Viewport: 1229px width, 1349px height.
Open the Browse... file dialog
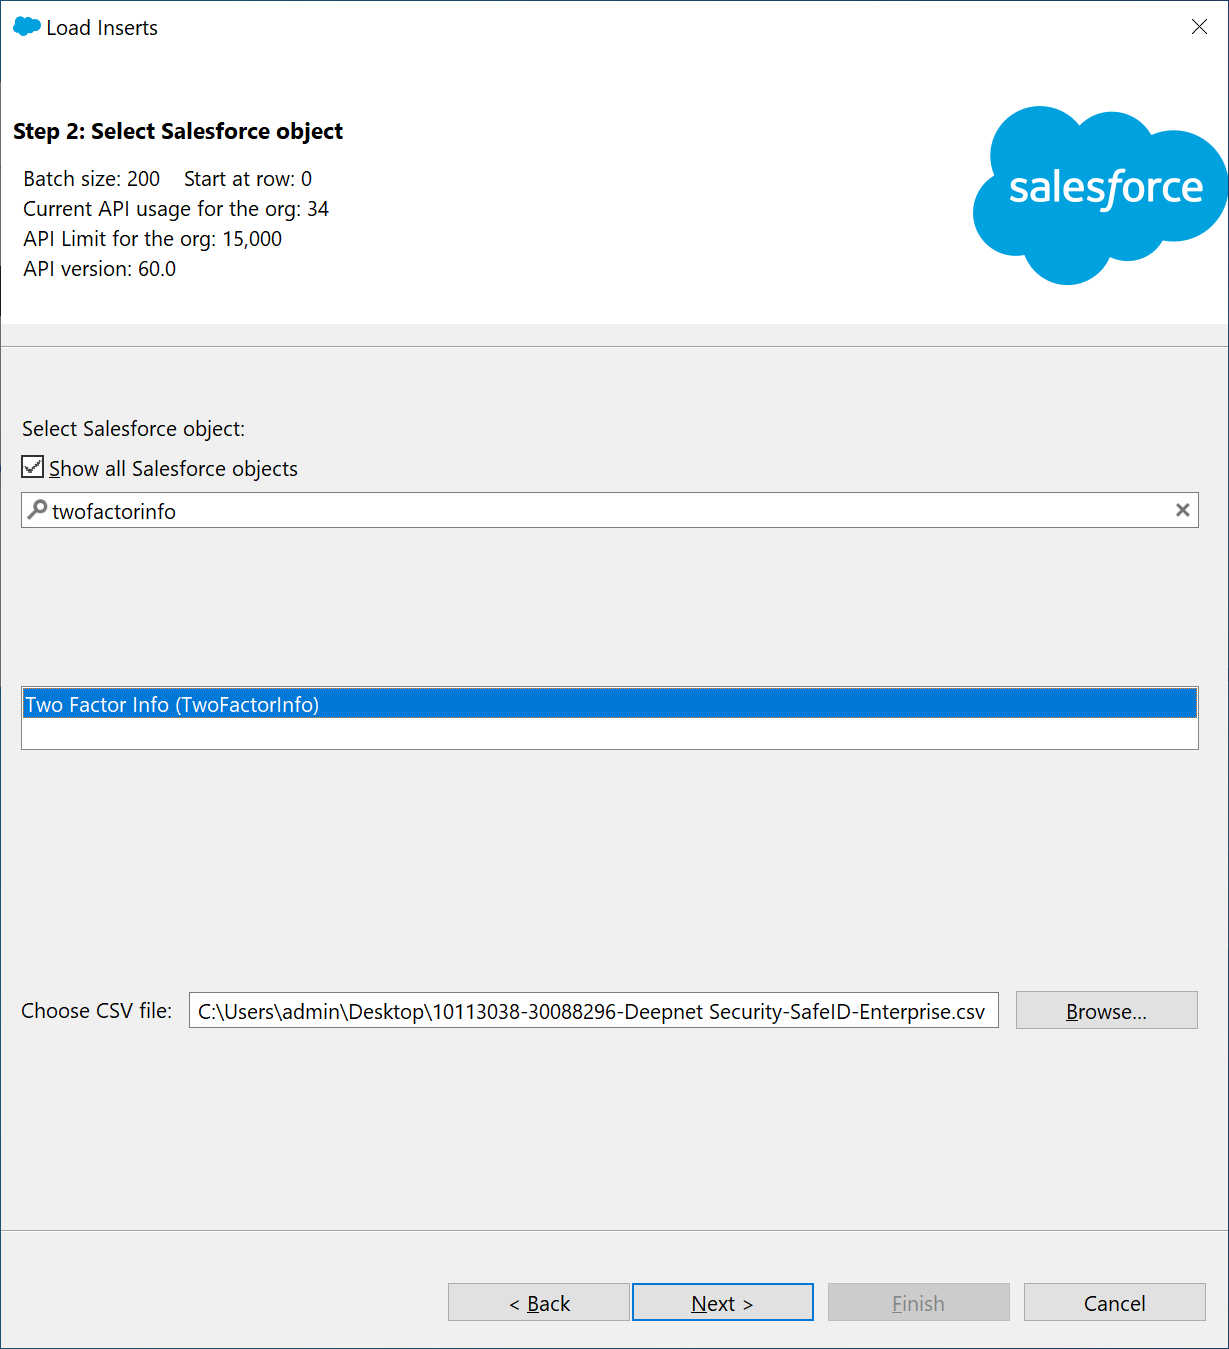(x=1107, y=1010)
